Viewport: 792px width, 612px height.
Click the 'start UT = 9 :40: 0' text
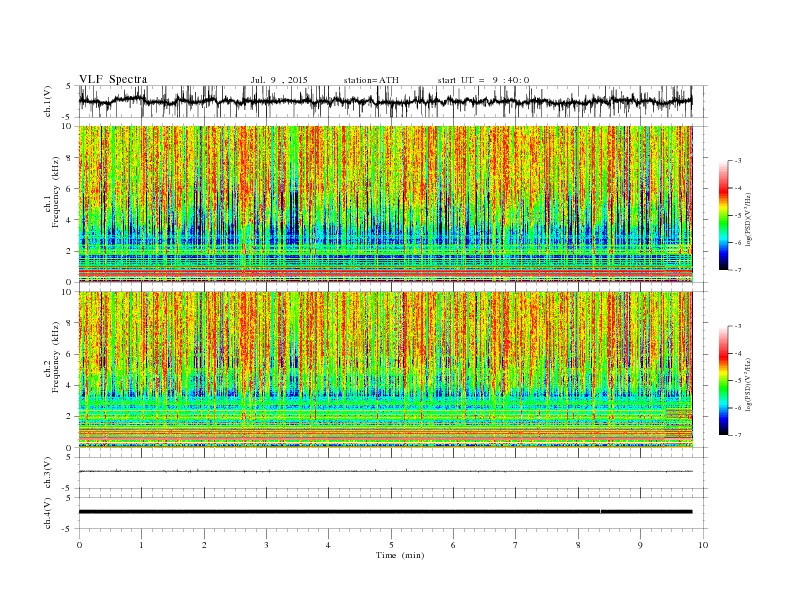[x=483, y=80]
